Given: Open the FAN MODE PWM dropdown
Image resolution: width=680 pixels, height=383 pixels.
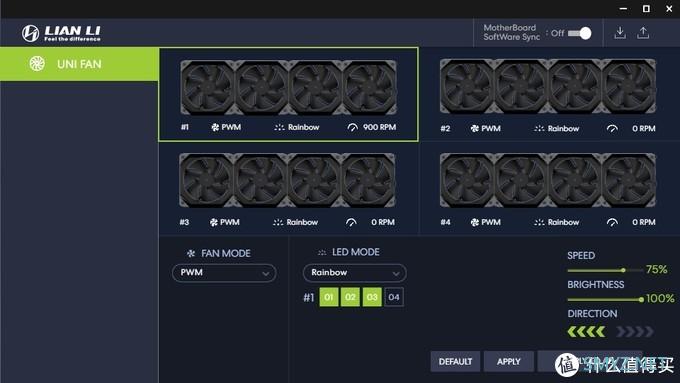Looking at the screenshot, I should coord(224,273).
